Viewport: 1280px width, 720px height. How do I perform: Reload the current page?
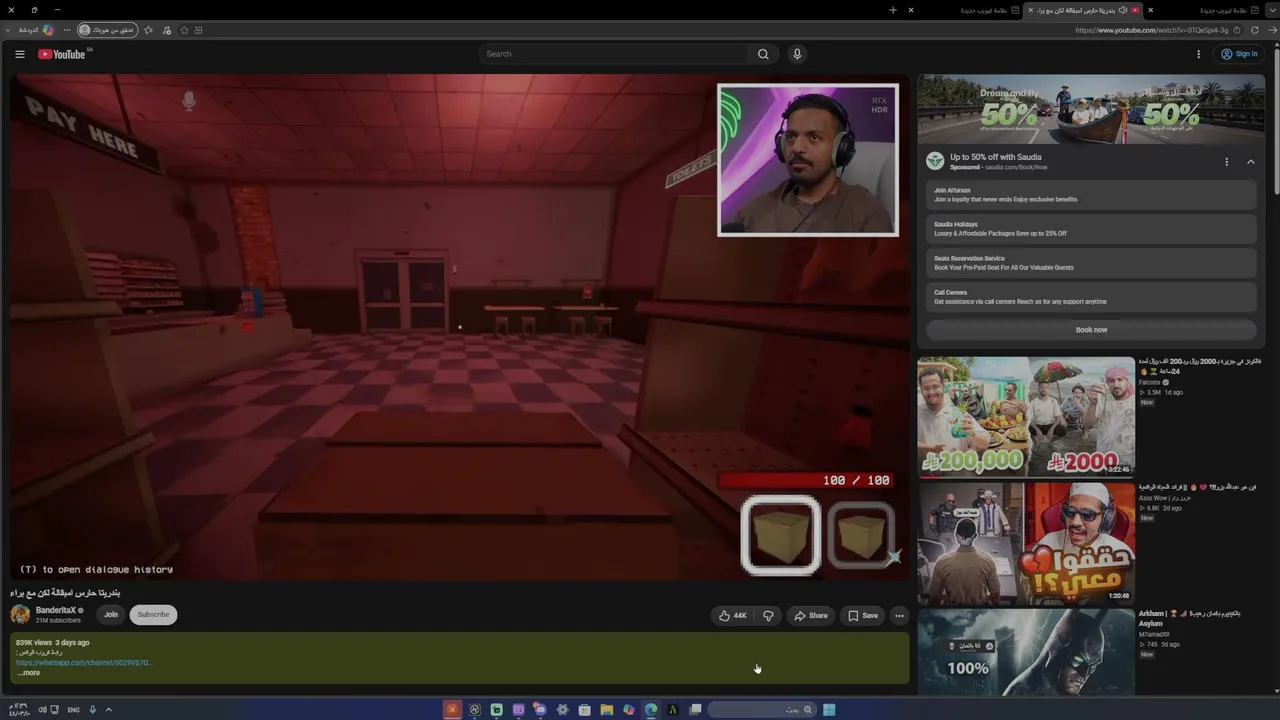1256,30
